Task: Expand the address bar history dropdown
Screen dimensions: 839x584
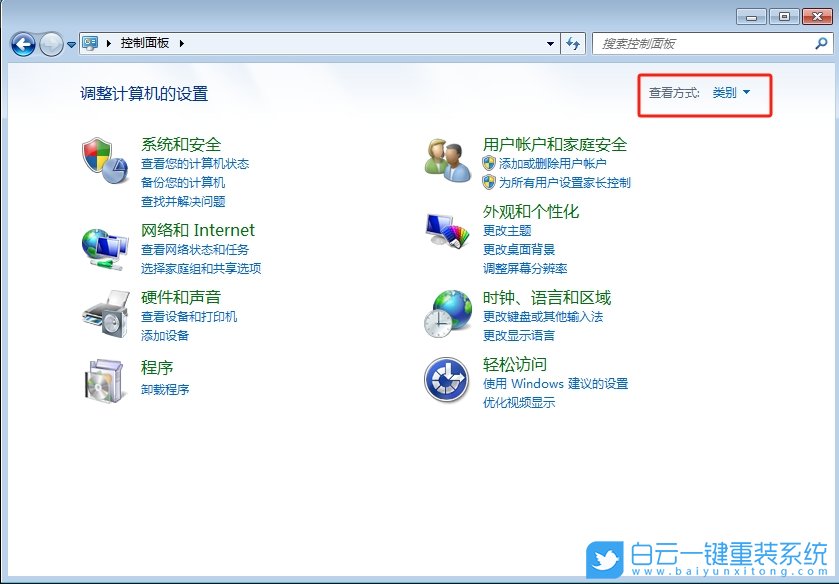Action: (x=550, y=44)
